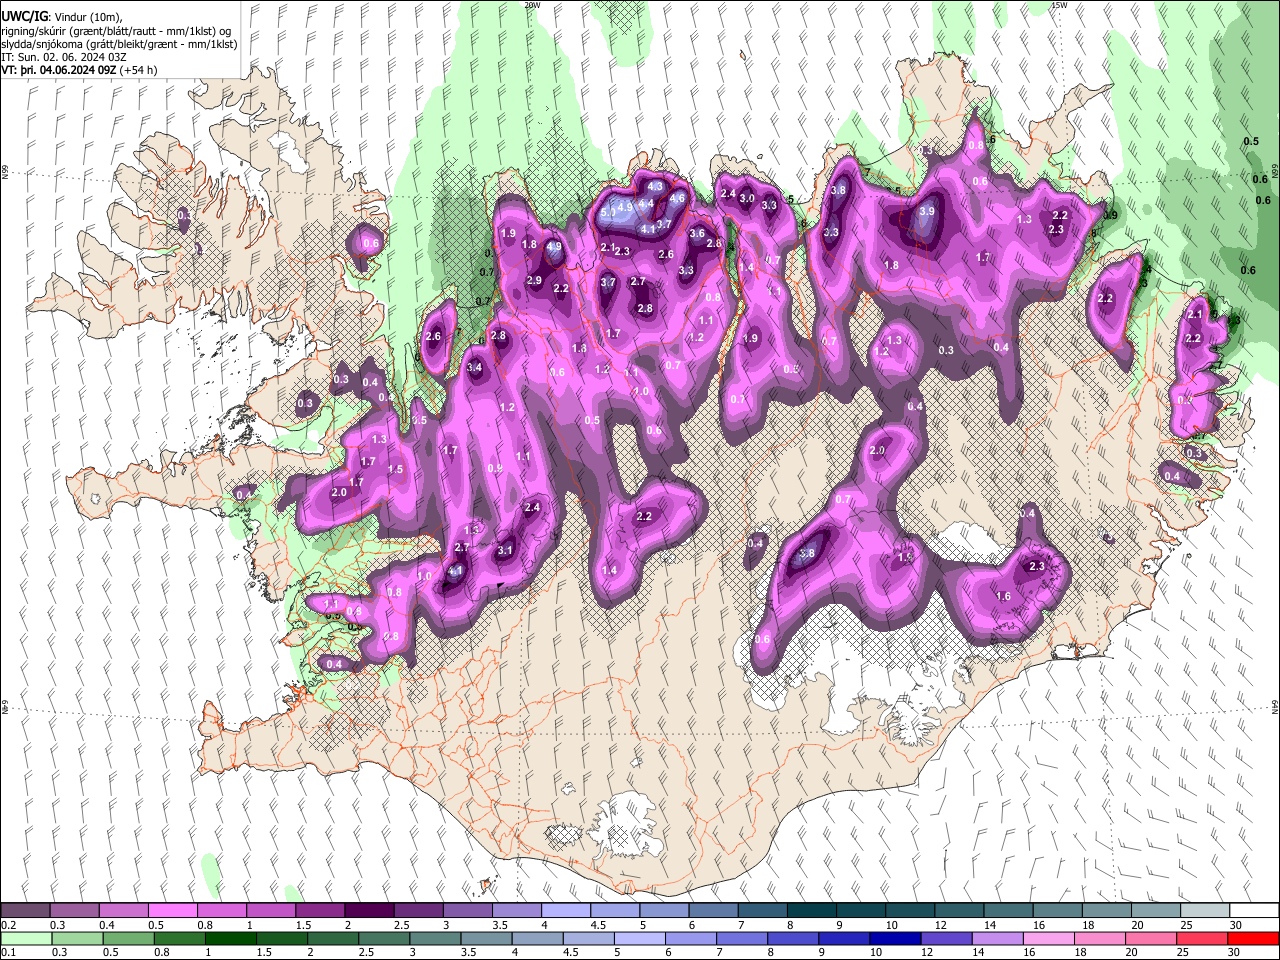Click the 4.6 precipitation value

coord(677,198)
